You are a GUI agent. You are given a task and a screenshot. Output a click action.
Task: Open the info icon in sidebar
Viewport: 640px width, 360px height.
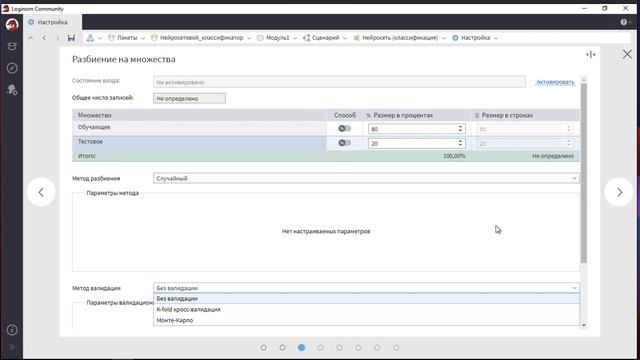pyautogui.click(x=12, y=329)
